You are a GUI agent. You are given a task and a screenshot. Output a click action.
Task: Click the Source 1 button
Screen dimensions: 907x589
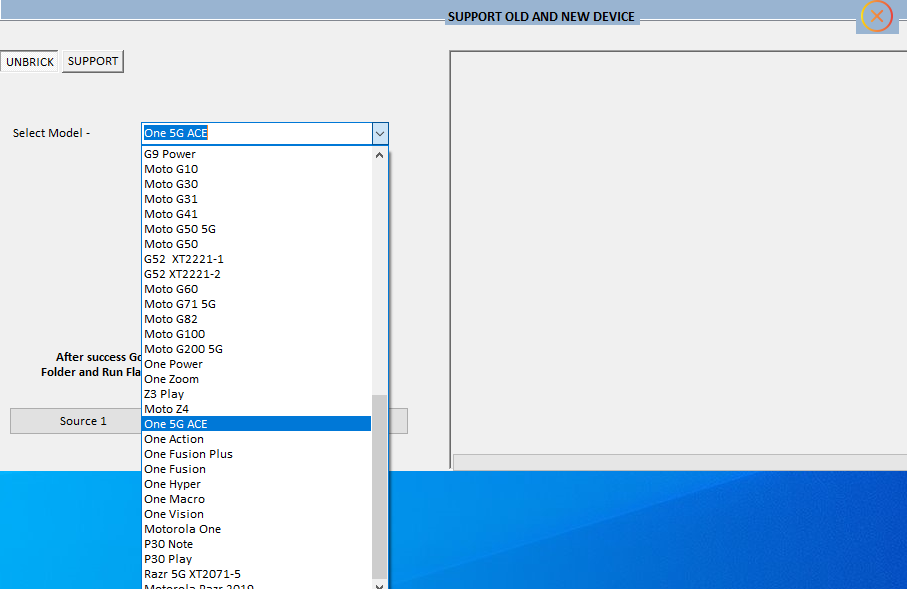point(76,421)
